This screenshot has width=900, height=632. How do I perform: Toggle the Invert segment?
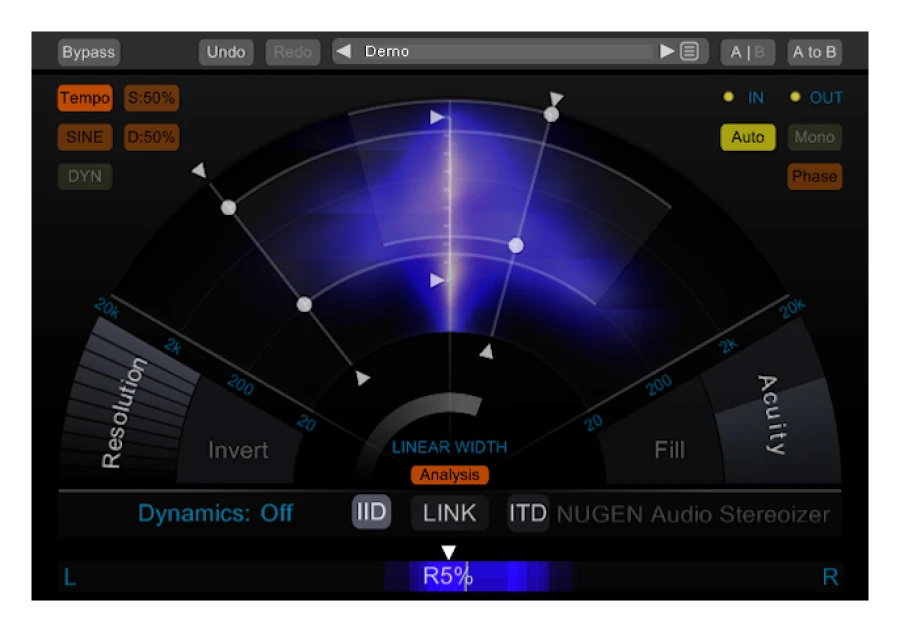click(238, 451)
